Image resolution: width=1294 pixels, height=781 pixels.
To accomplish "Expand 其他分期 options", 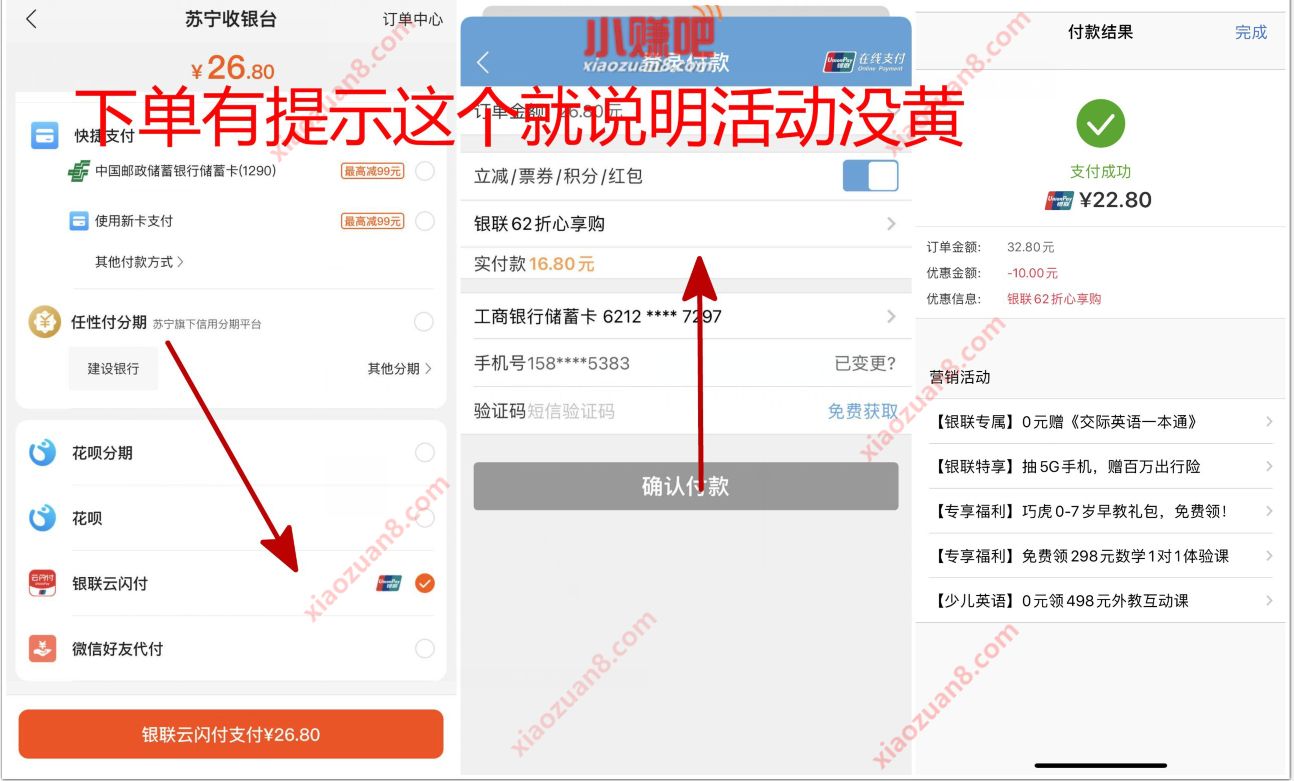I will tap(400, 369).
